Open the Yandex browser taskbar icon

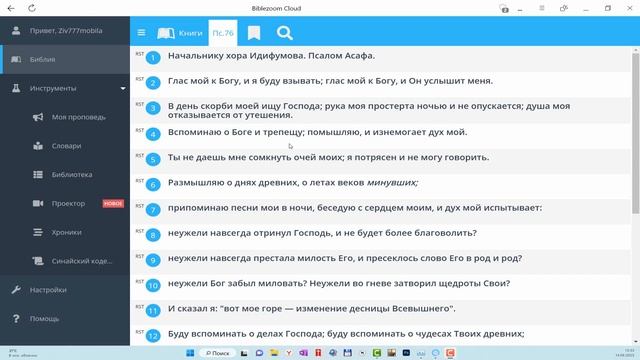pos(289,353)
